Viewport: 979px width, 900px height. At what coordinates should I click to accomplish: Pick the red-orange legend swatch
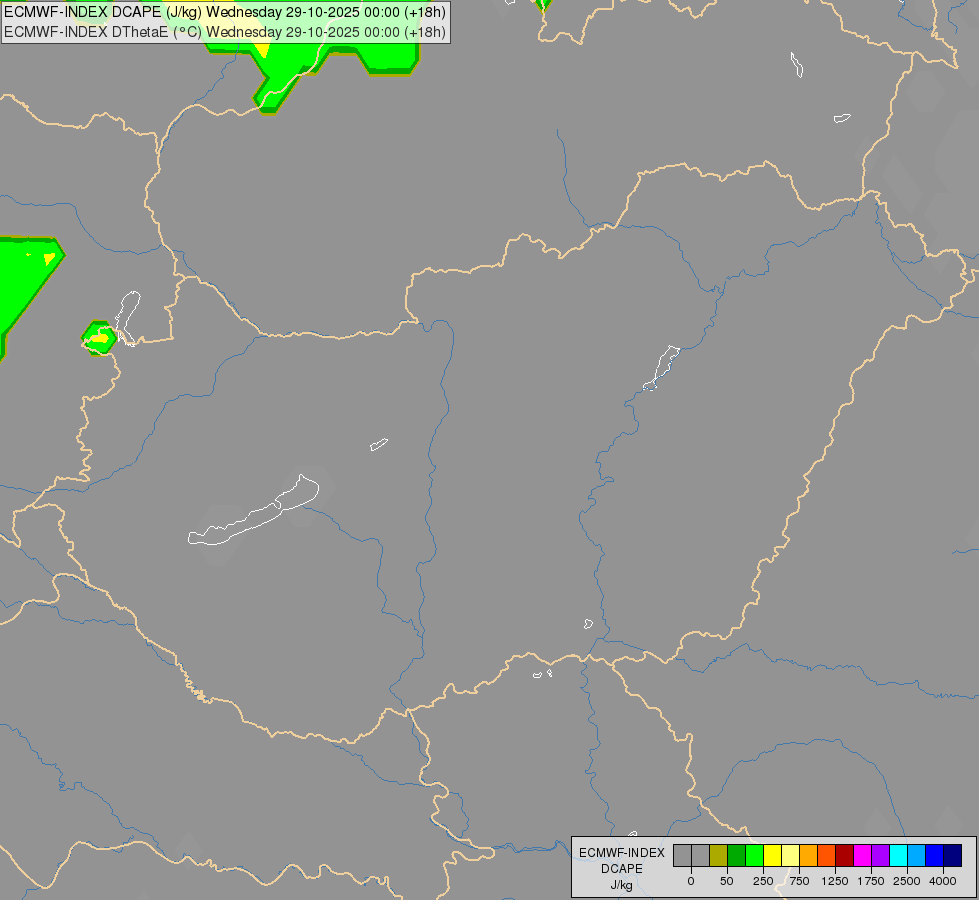(x=827, y=856)
